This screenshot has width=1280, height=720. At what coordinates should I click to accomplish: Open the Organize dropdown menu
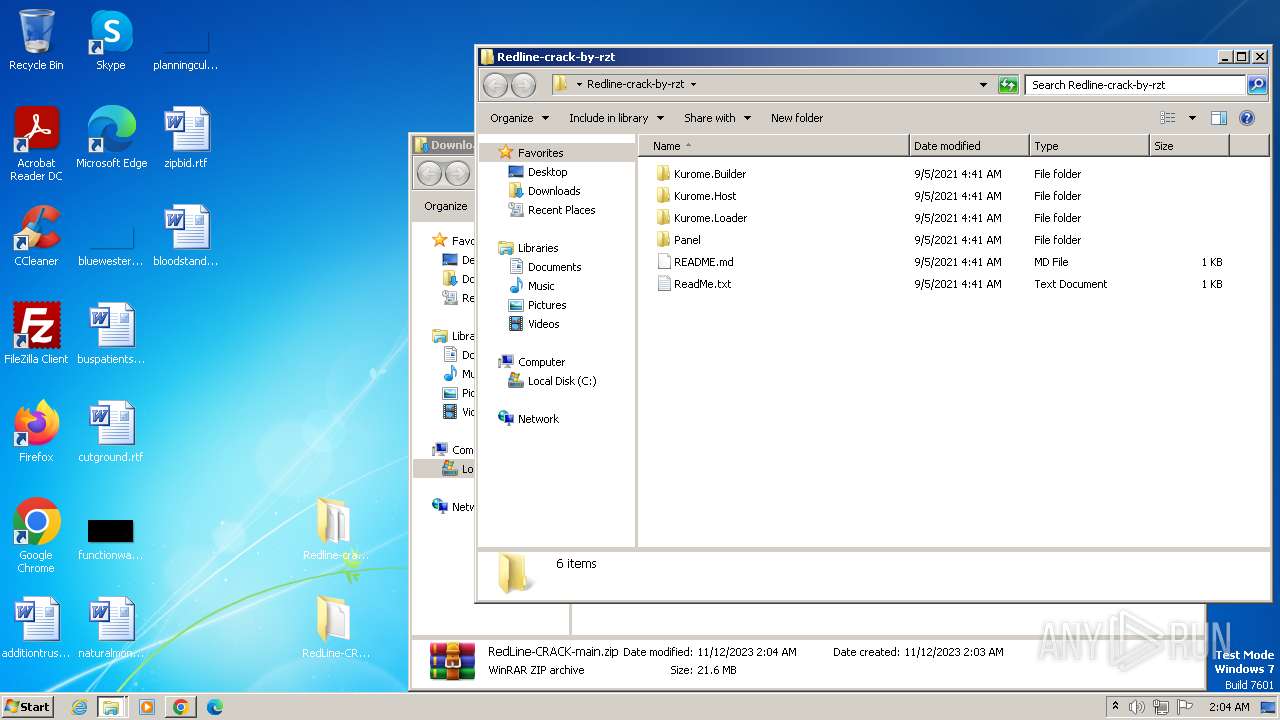[519, 118]
